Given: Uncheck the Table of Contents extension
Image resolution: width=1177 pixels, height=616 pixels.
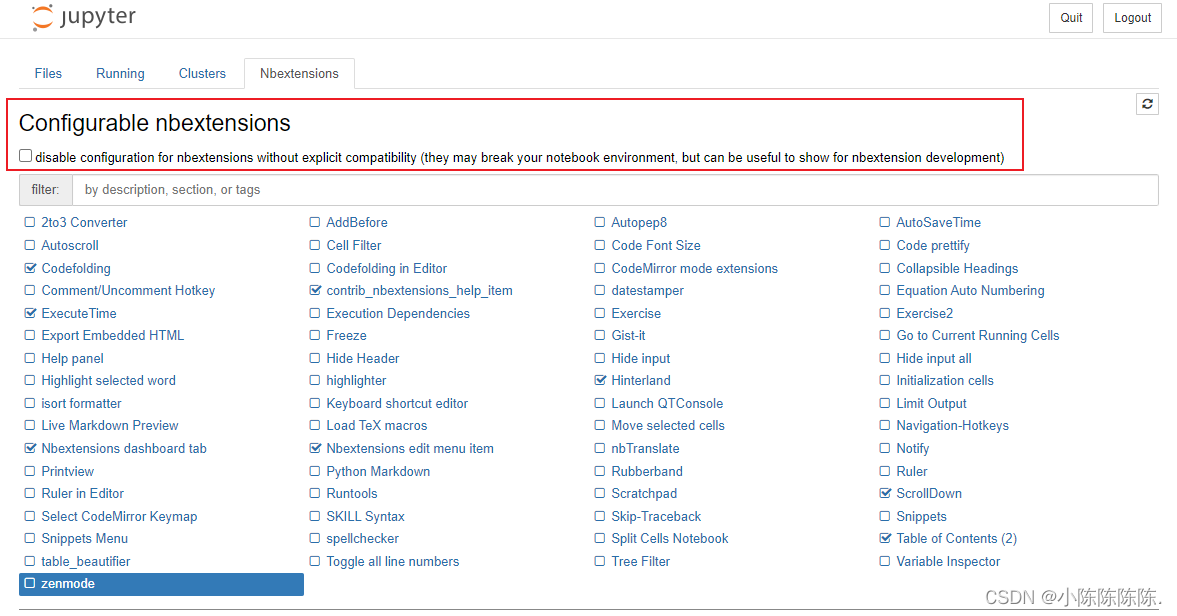Looking at the screenshot, I should click(x=884, y=538).
